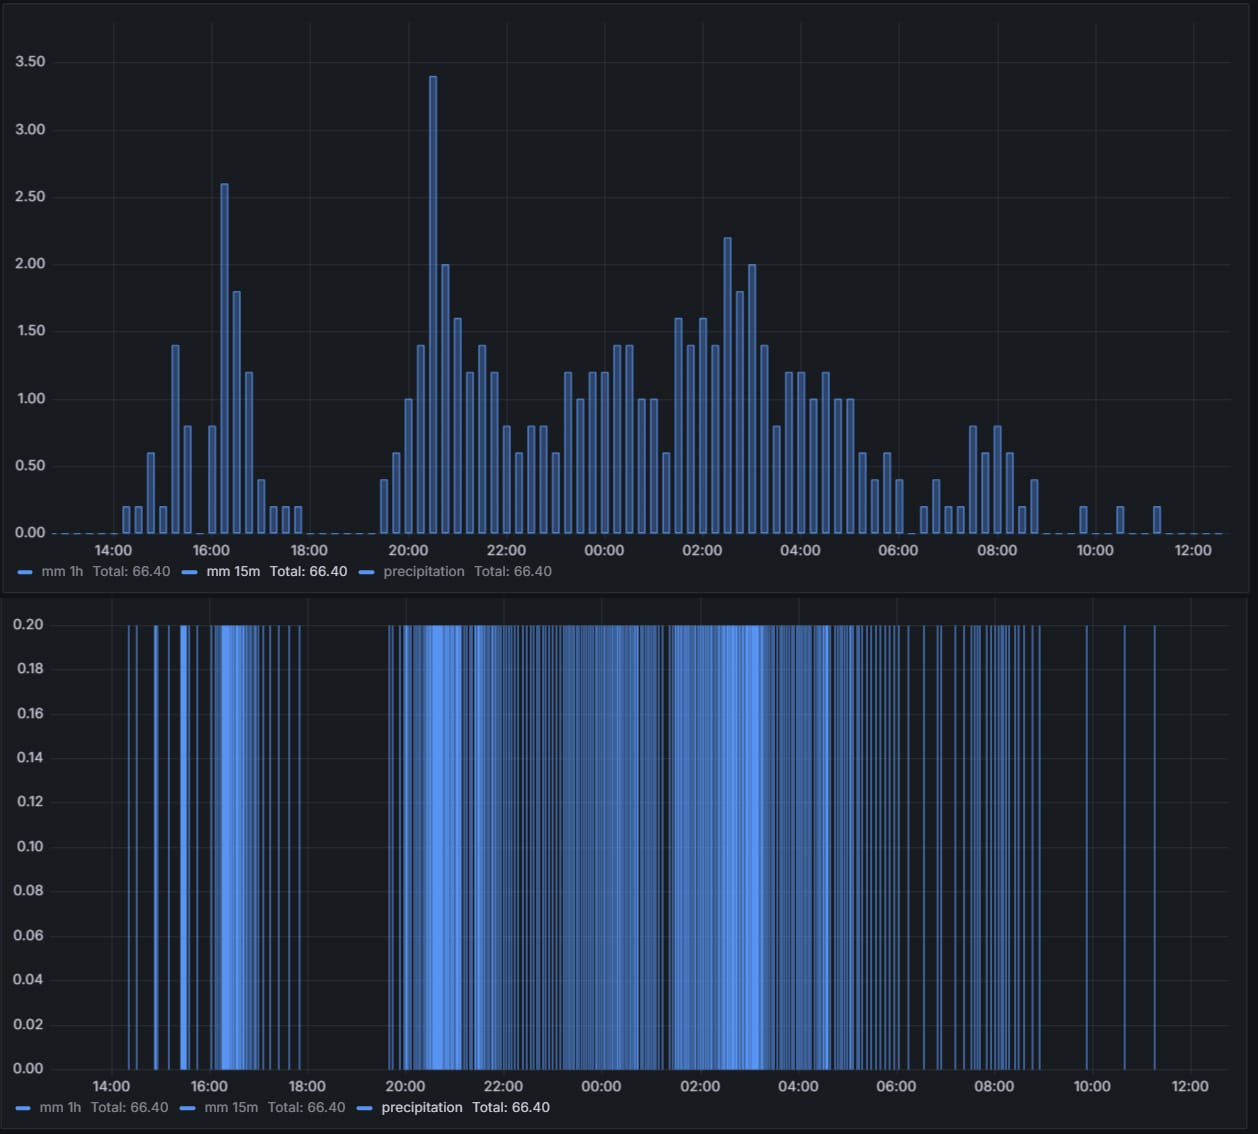Toggle the mm 1h series in top legend

click(62, 572)
